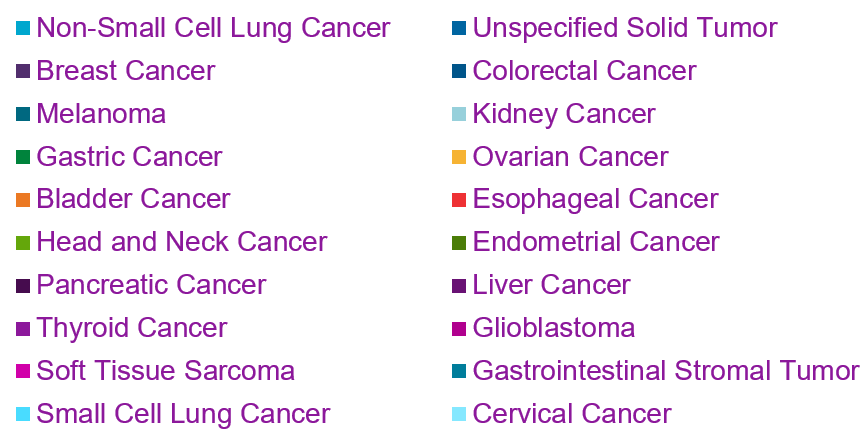Click the Colorectal Cancer color square
The height and width of the screenshot is (440, 868).
pyautogui.click(x=459, y=71)
